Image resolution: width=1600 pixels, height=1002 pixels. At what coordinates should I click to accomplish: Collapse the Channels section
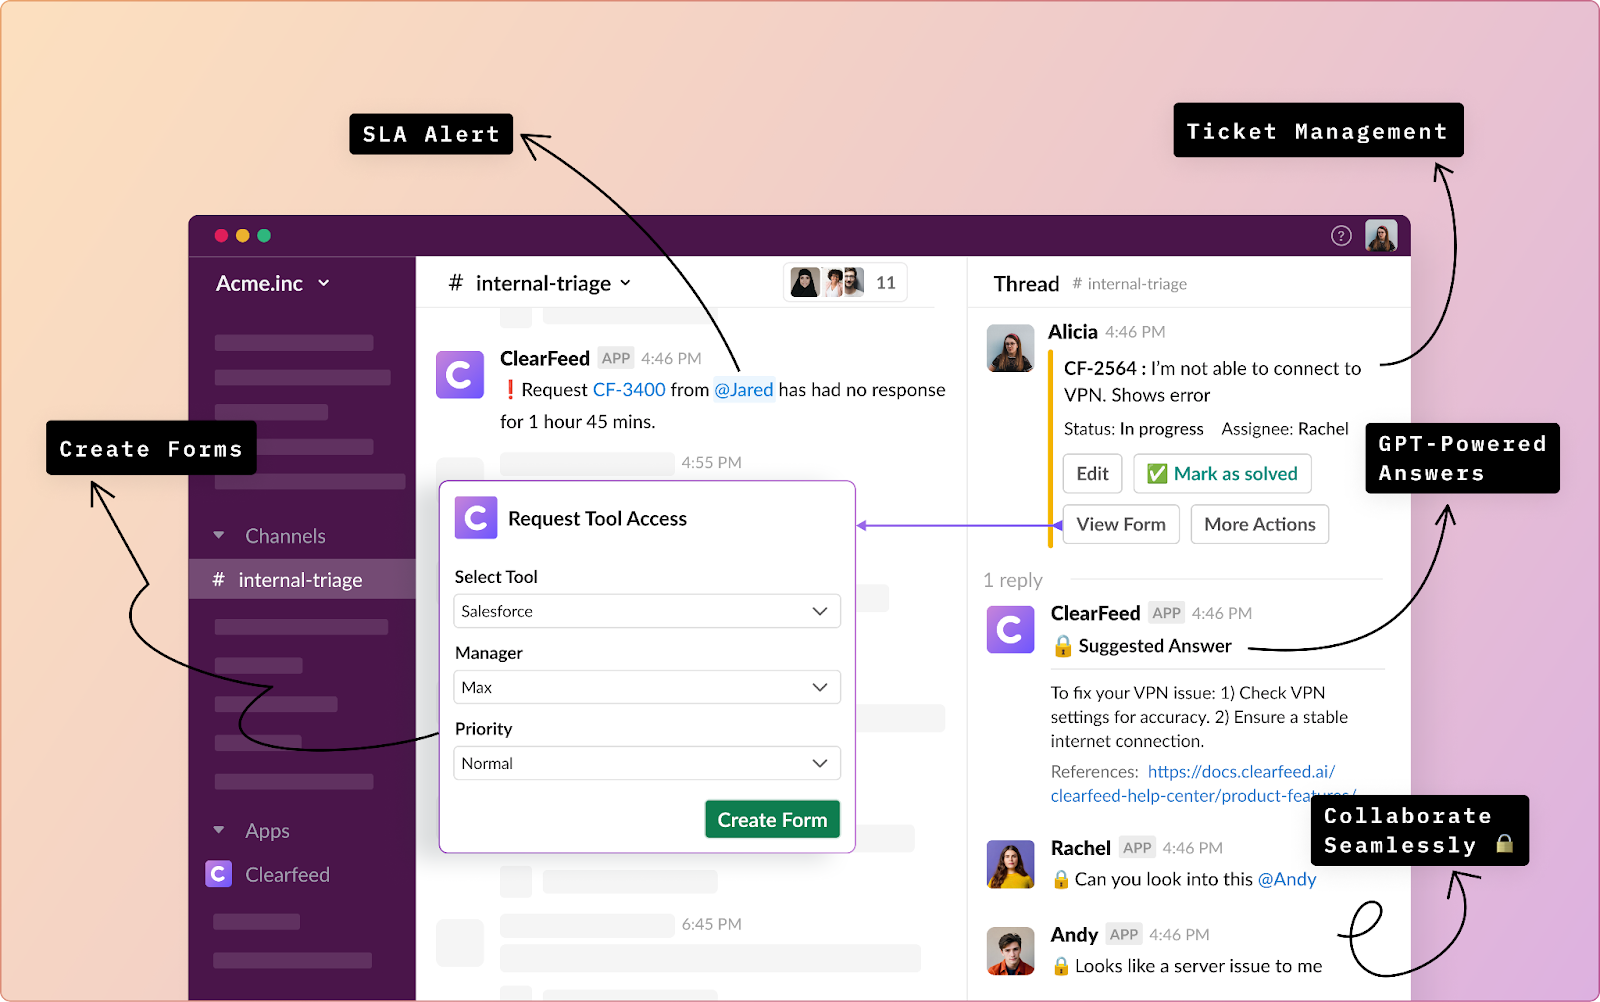tap(219, 536)
